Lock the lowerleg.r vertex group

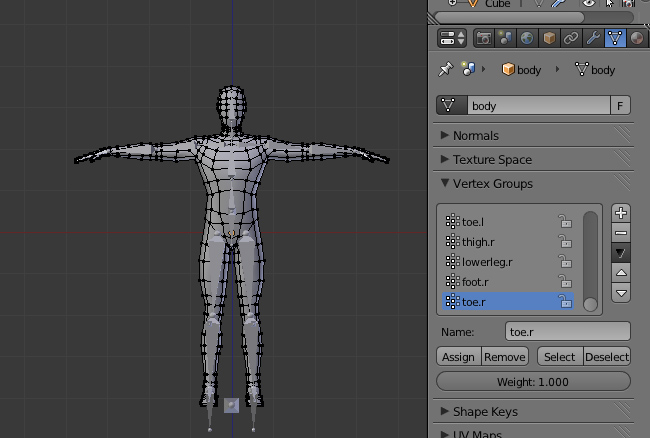(x=565, y=261)
